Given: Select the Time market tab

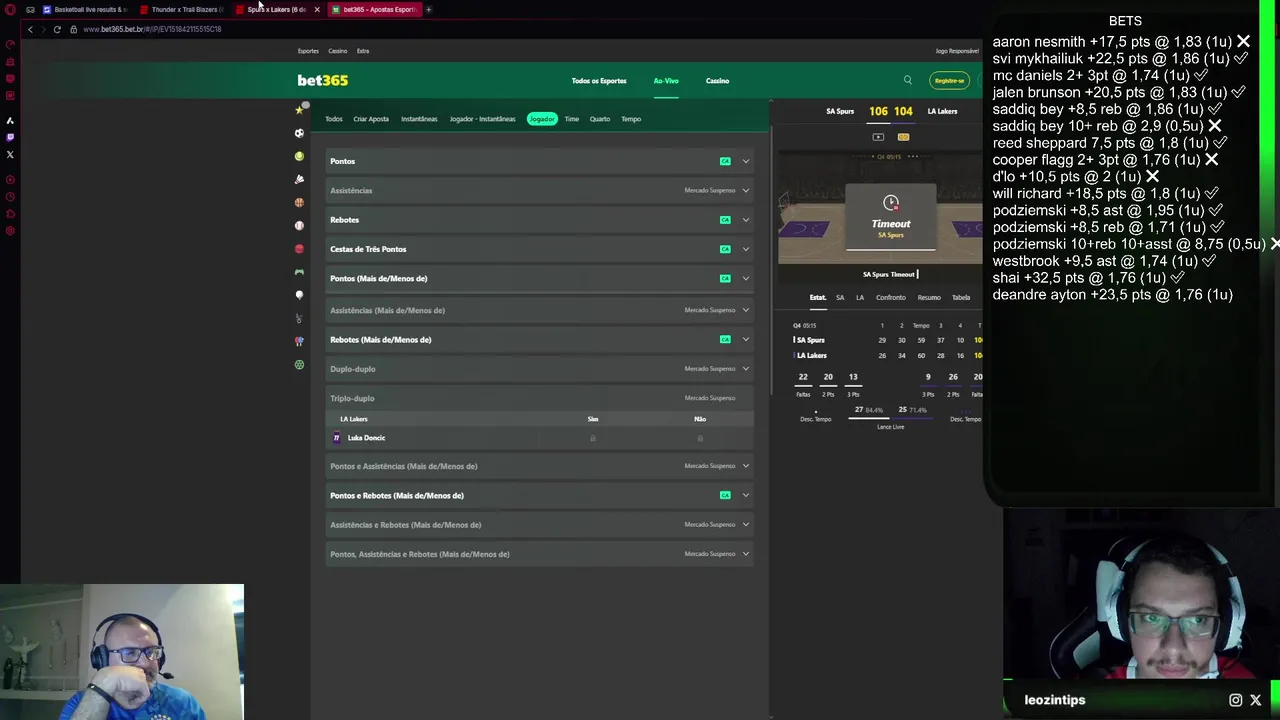Looking at the screenshot, I should [x=572, y=119].
